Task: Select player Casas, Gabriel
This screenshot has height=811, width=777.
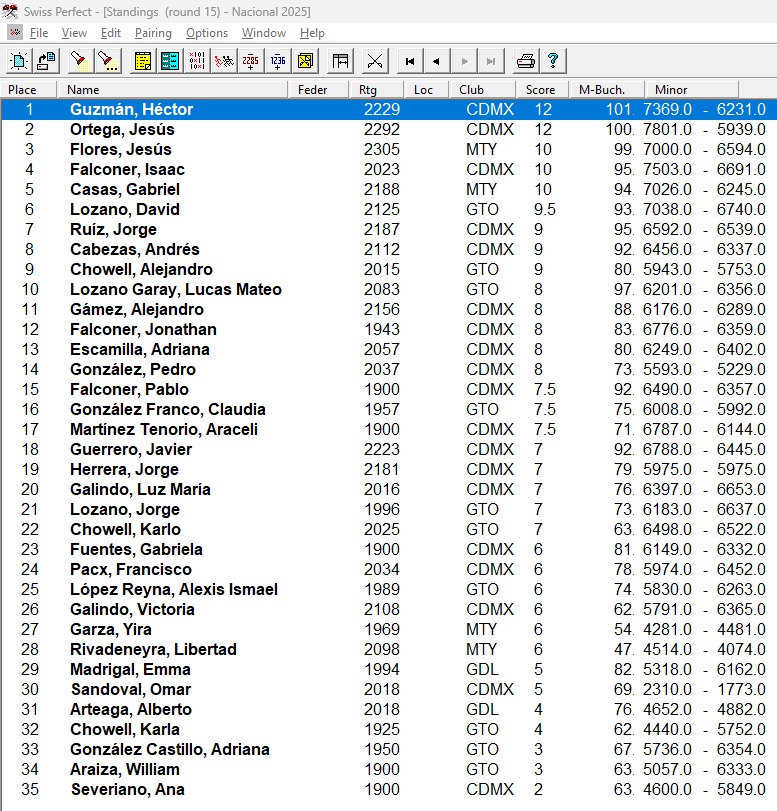Action: point(125,189)
